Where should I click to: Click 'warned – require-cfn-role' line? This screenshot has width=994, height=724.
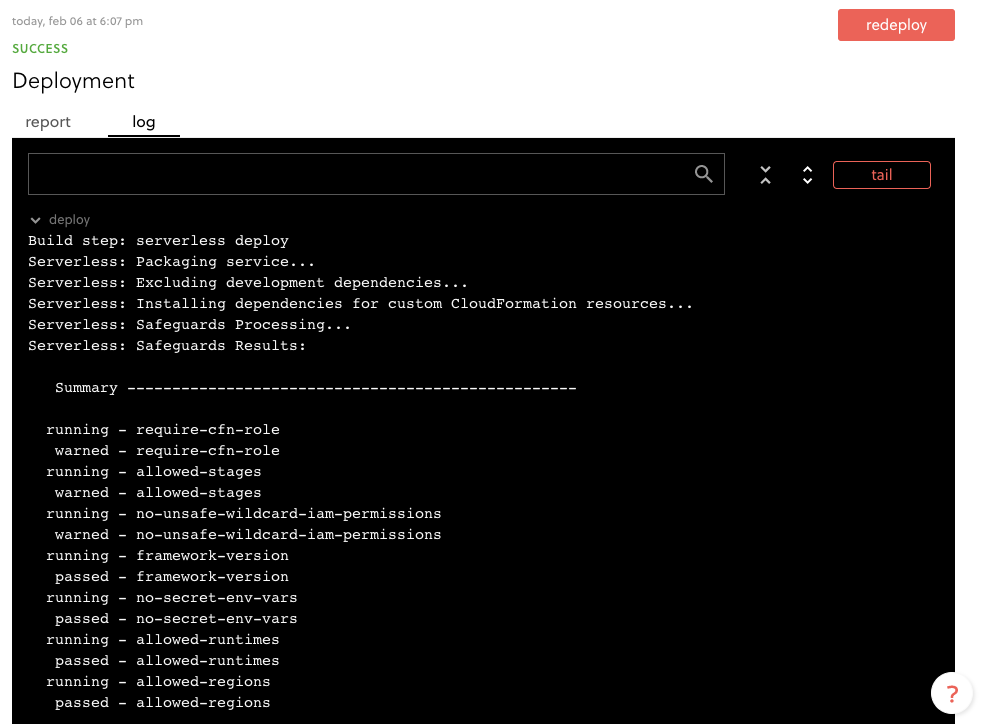[167, 451]
